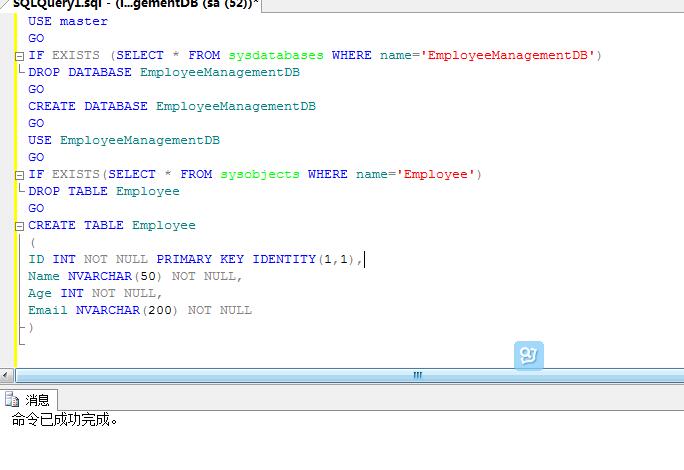
Task: Click the Name NVARCHAR(50) column line
Action: tap(135, 277)
